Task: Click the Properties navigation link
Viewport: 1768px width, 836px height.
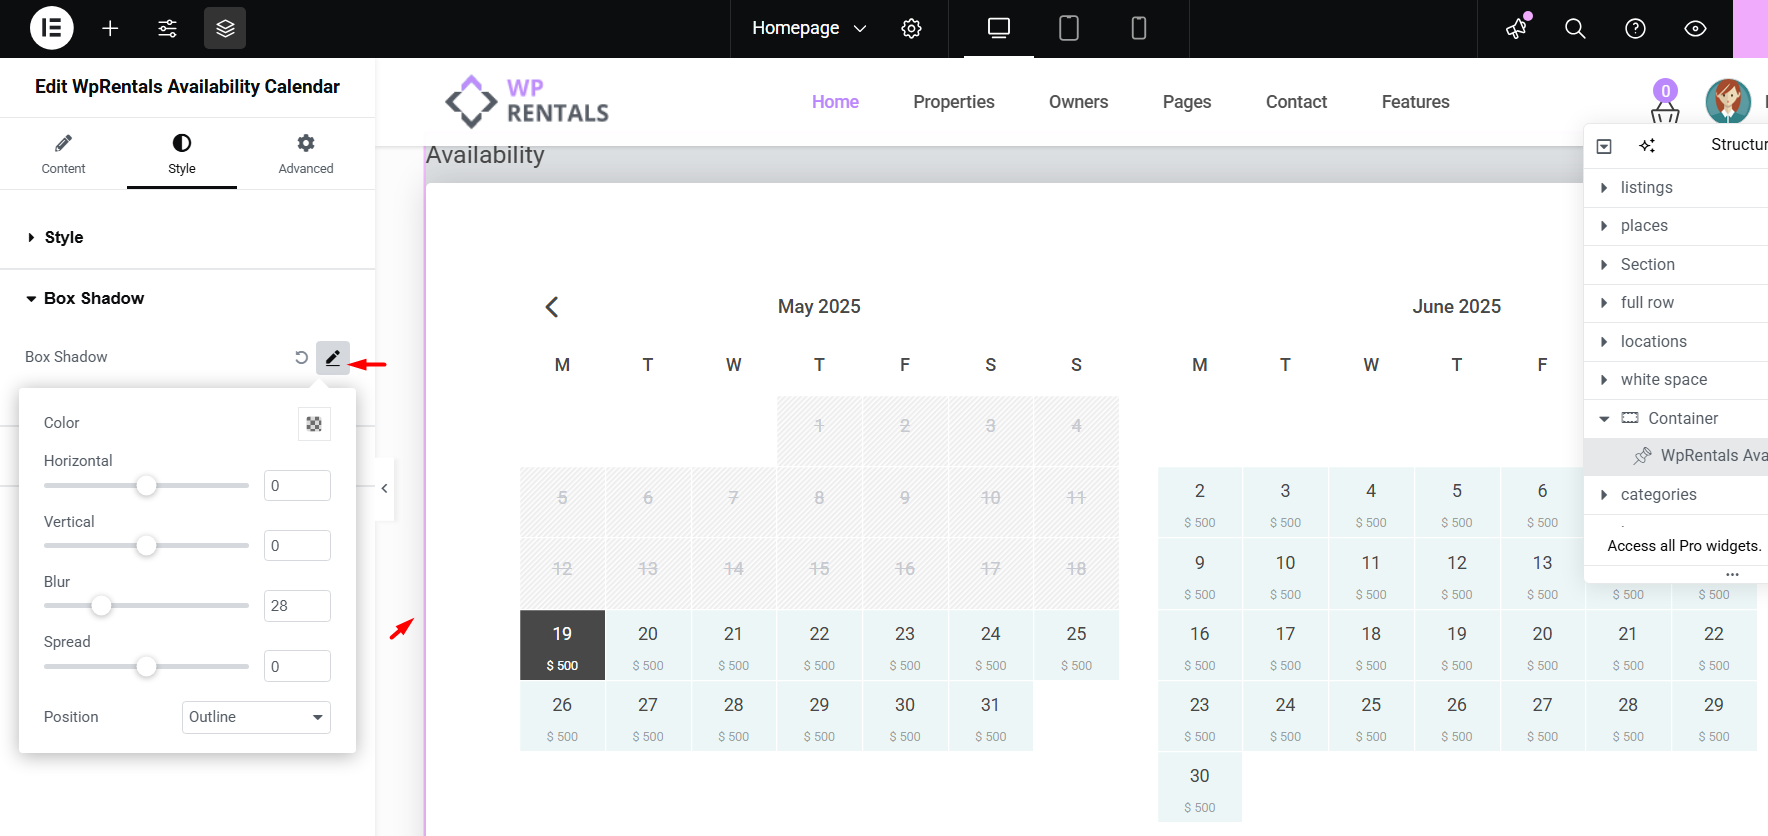Action: click(953, 102)
